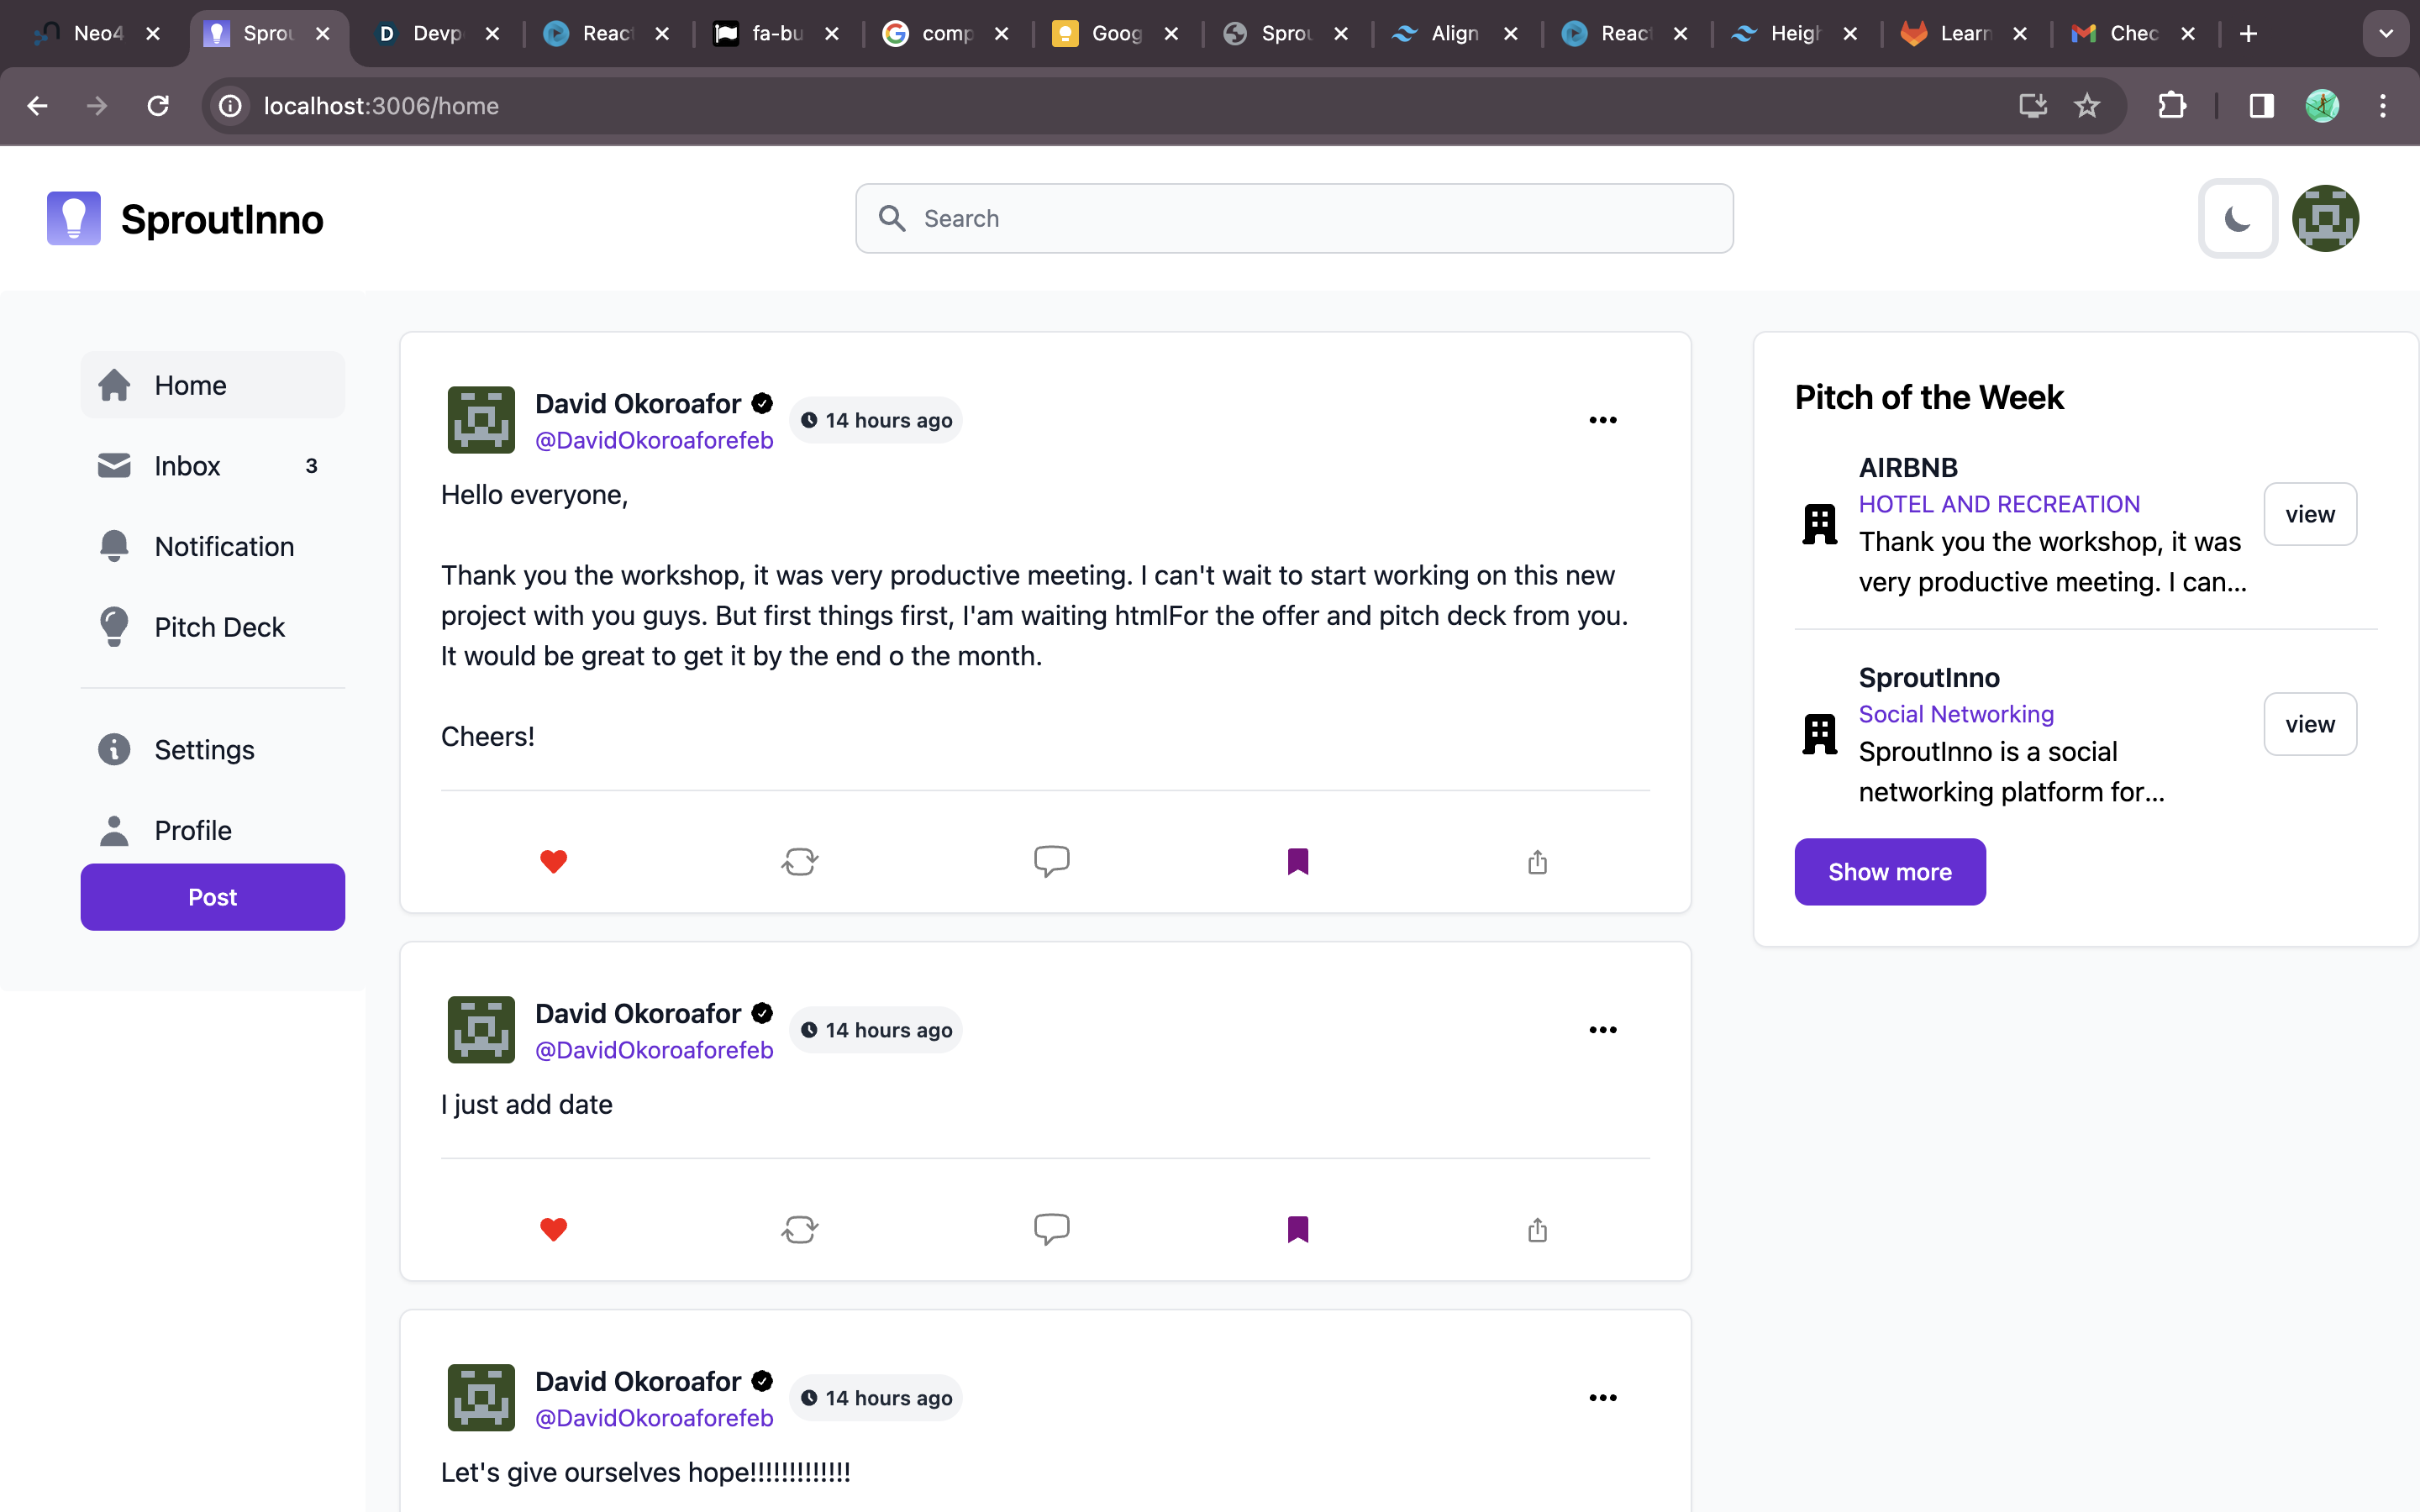The width and height of the screenshot is (2420, 1512).
Task: Expand options menu on the 'I just add date' post
Action: click(x=1602, y=1030)
